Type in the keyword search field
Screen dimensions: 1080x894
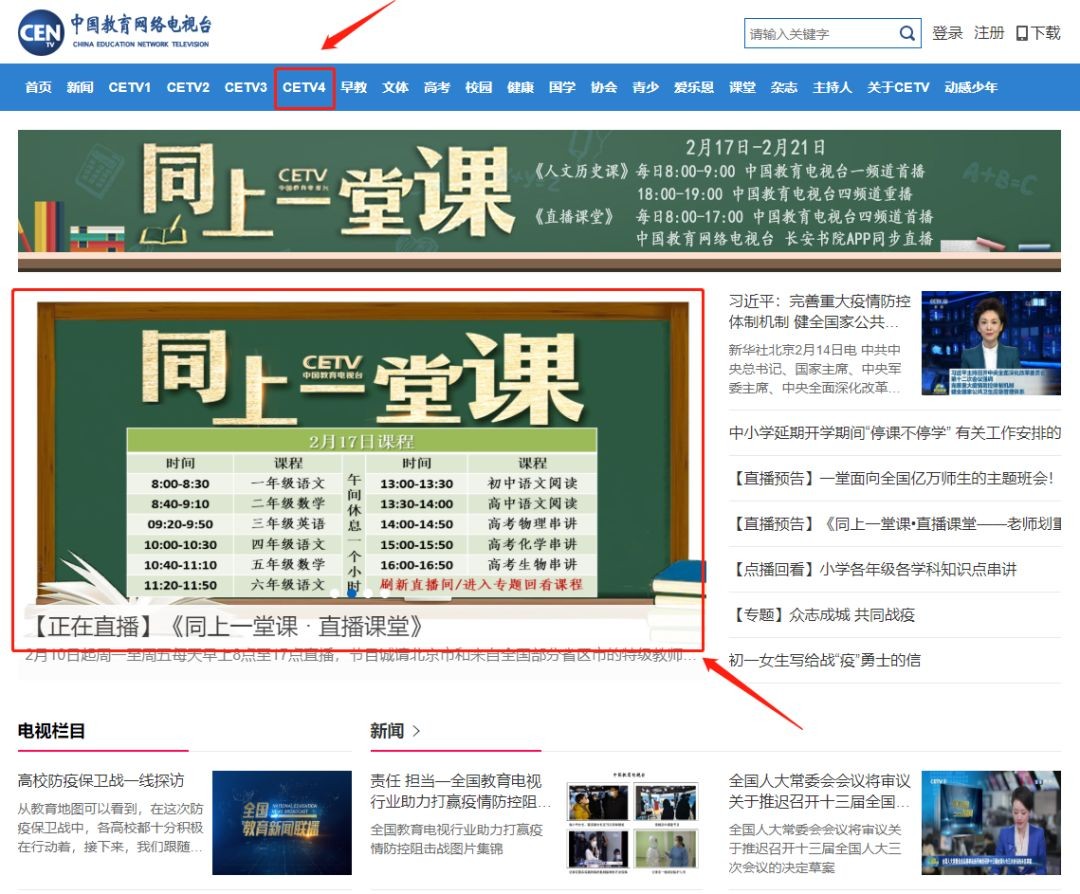click(x=820, y=33)
